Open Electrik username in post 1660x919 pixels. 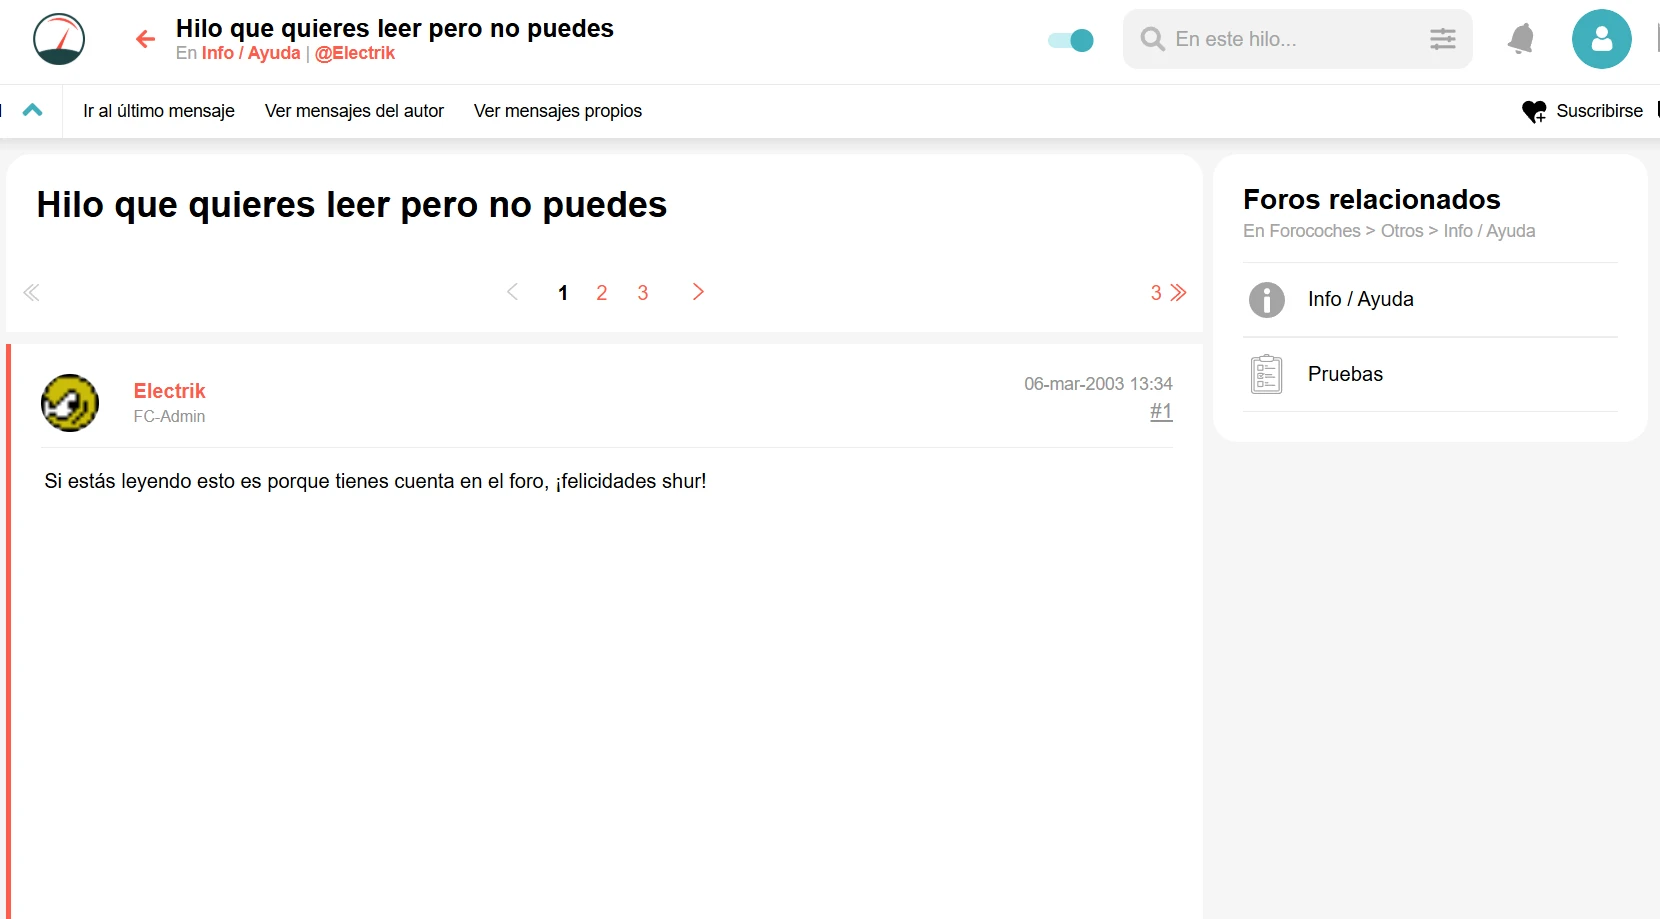pyautogui.click(x=169, y=391)
